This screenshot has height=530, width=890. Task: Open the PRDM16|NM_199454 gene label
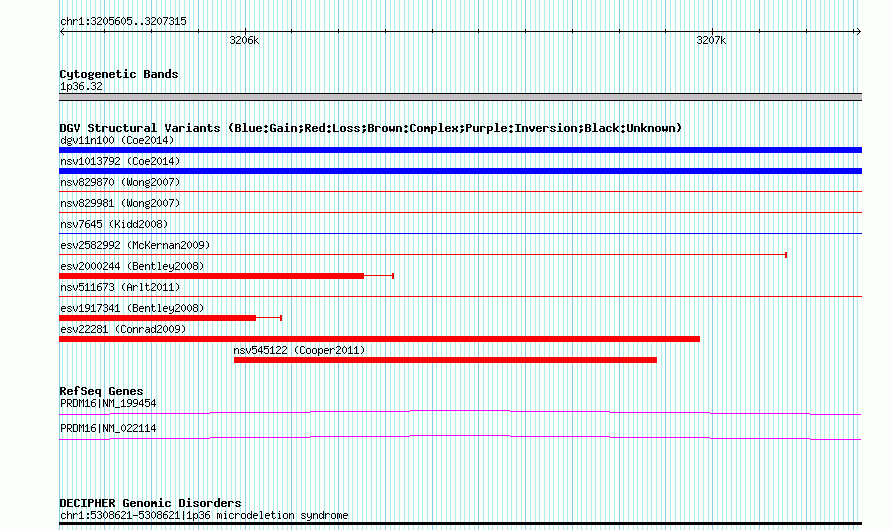pos(108,403)
